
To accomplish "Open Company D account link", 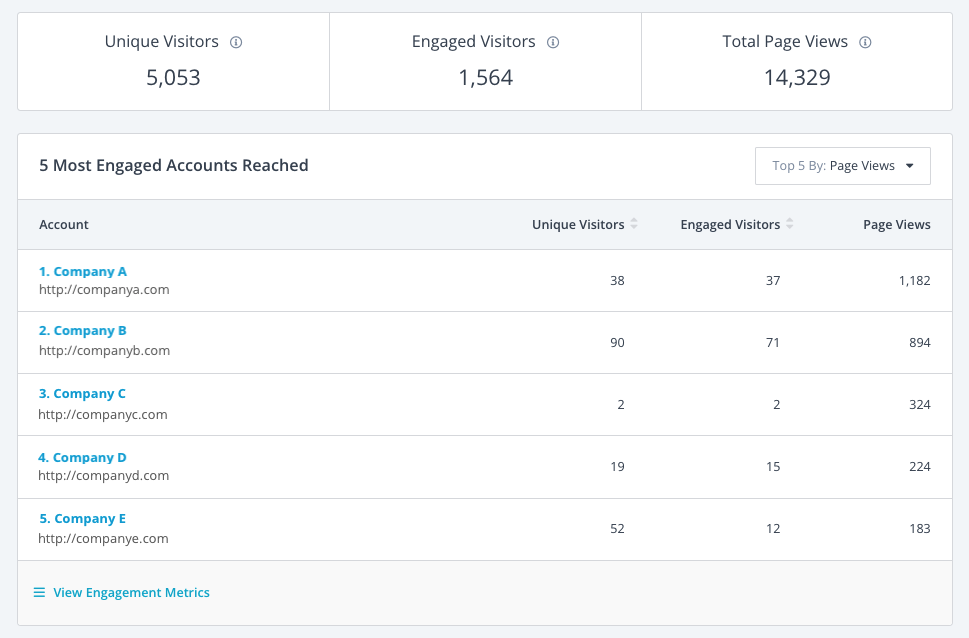I will 82,457.
